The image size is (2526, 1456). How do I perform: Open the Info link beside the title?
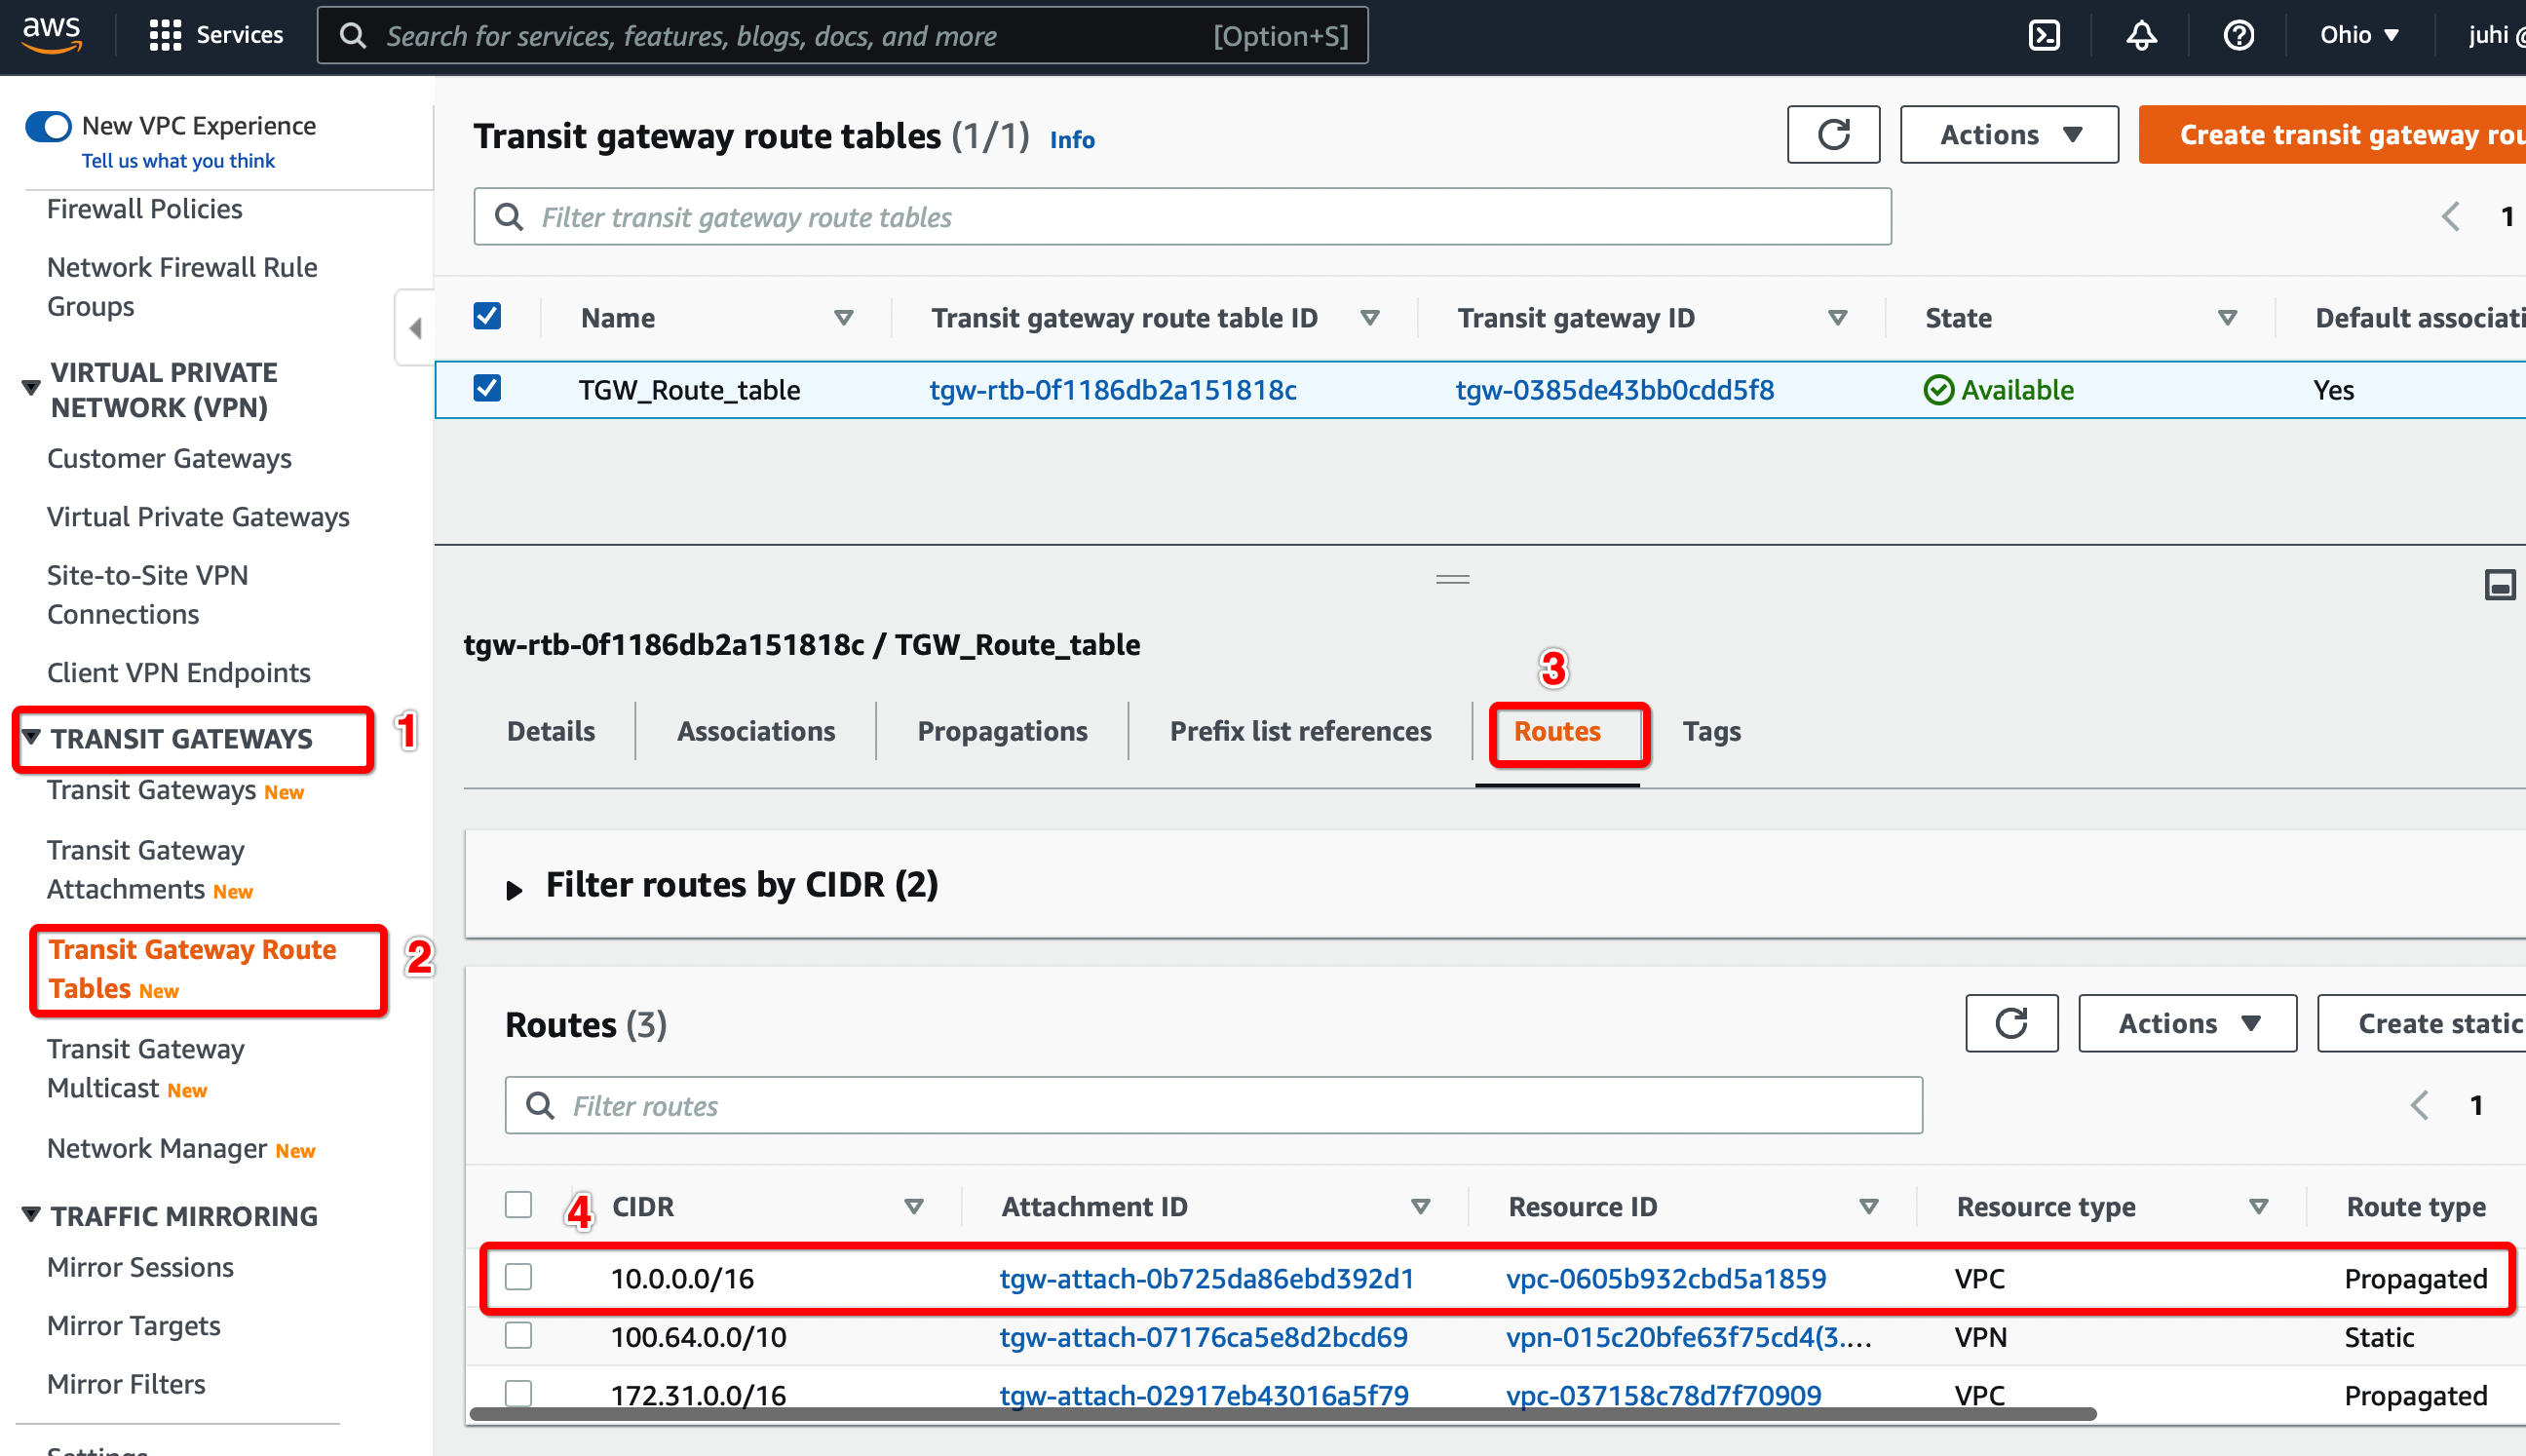(x=1072, y=139)
